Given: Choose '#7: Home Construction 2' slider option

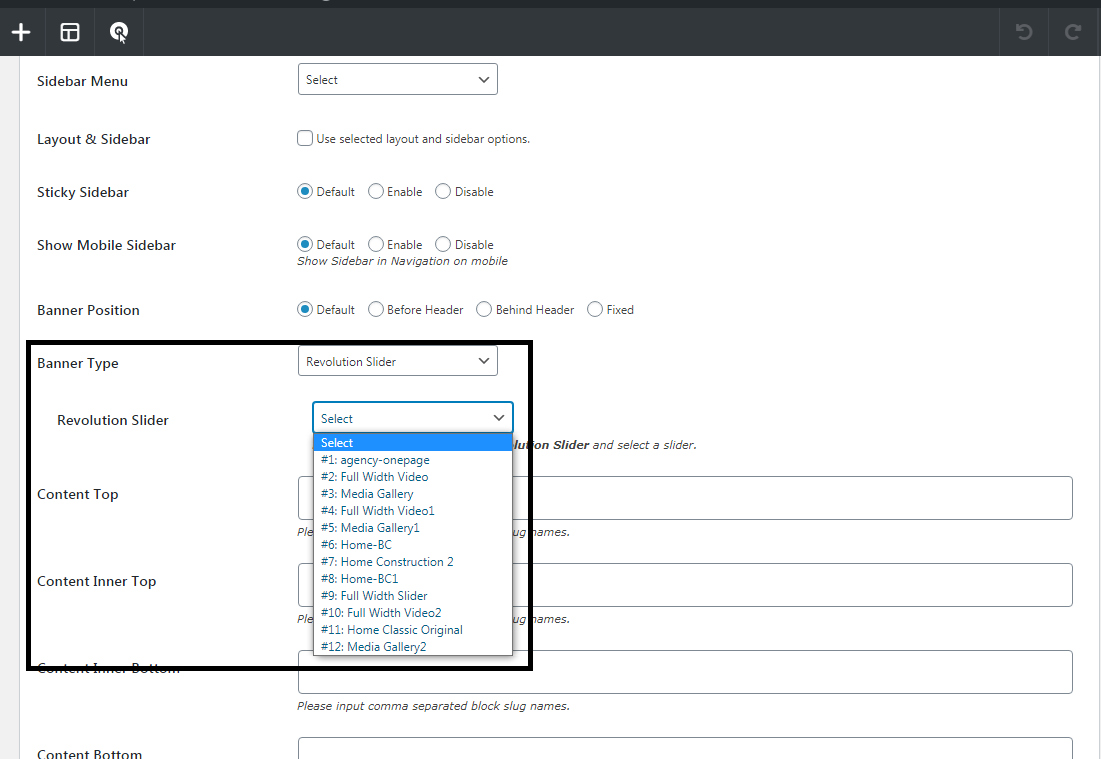Looking at the screenshot, I should [x=387, y=562].
